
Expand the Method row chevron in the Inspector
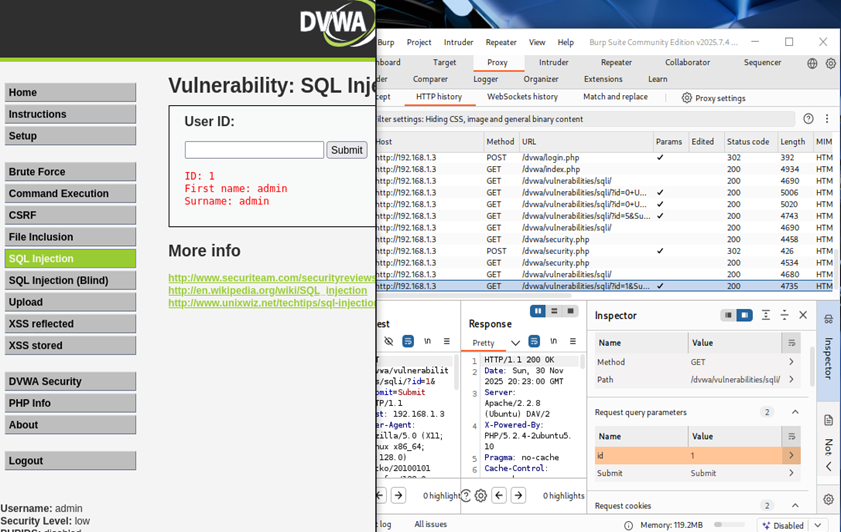pyautogui.click(x=791, y=362)
